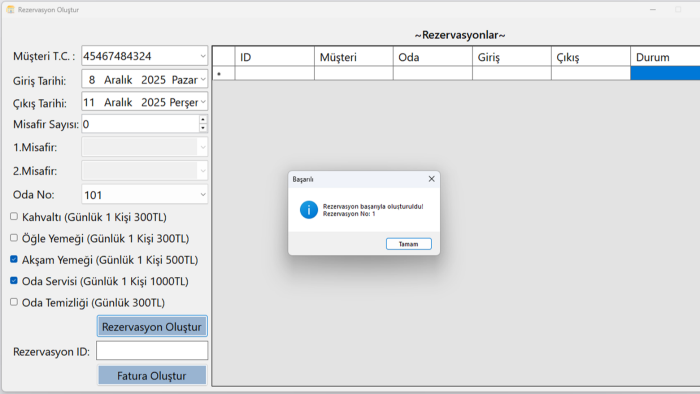The image size is (700, 394).
Task: Open the Müşteri T.C. combo box
Action: [x=203, y=56]
